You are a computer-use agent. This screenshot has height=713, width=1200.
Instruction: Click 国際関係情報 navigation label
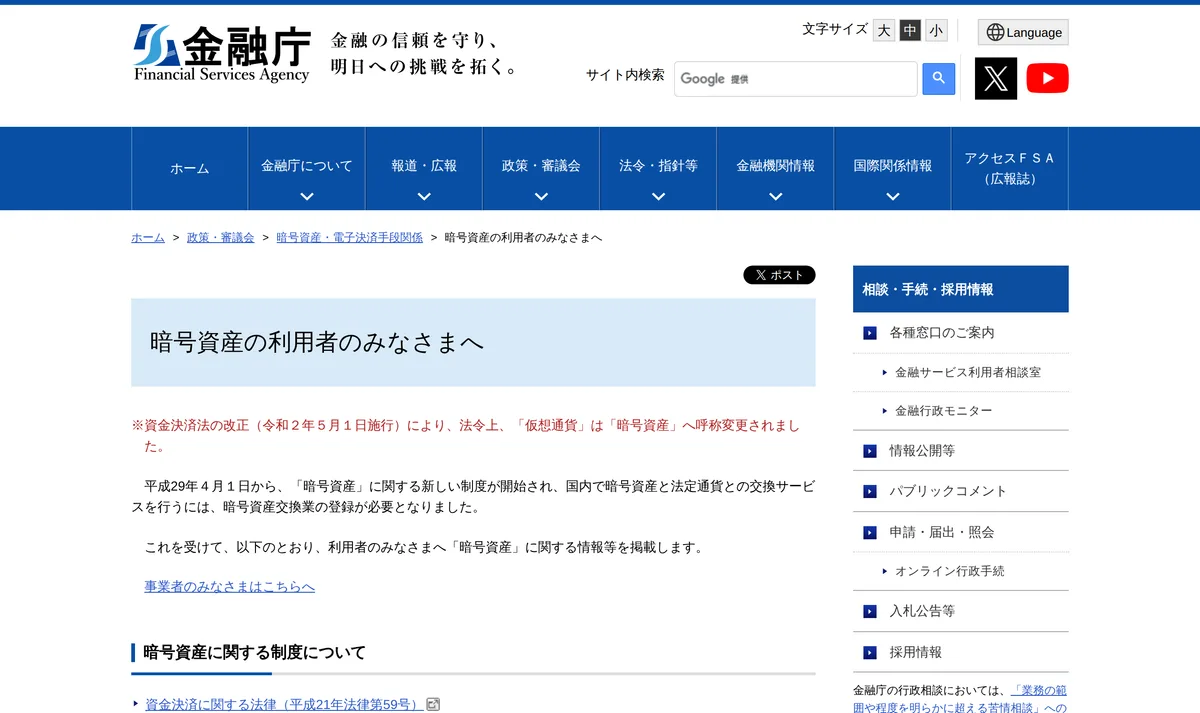coord(893,166)
